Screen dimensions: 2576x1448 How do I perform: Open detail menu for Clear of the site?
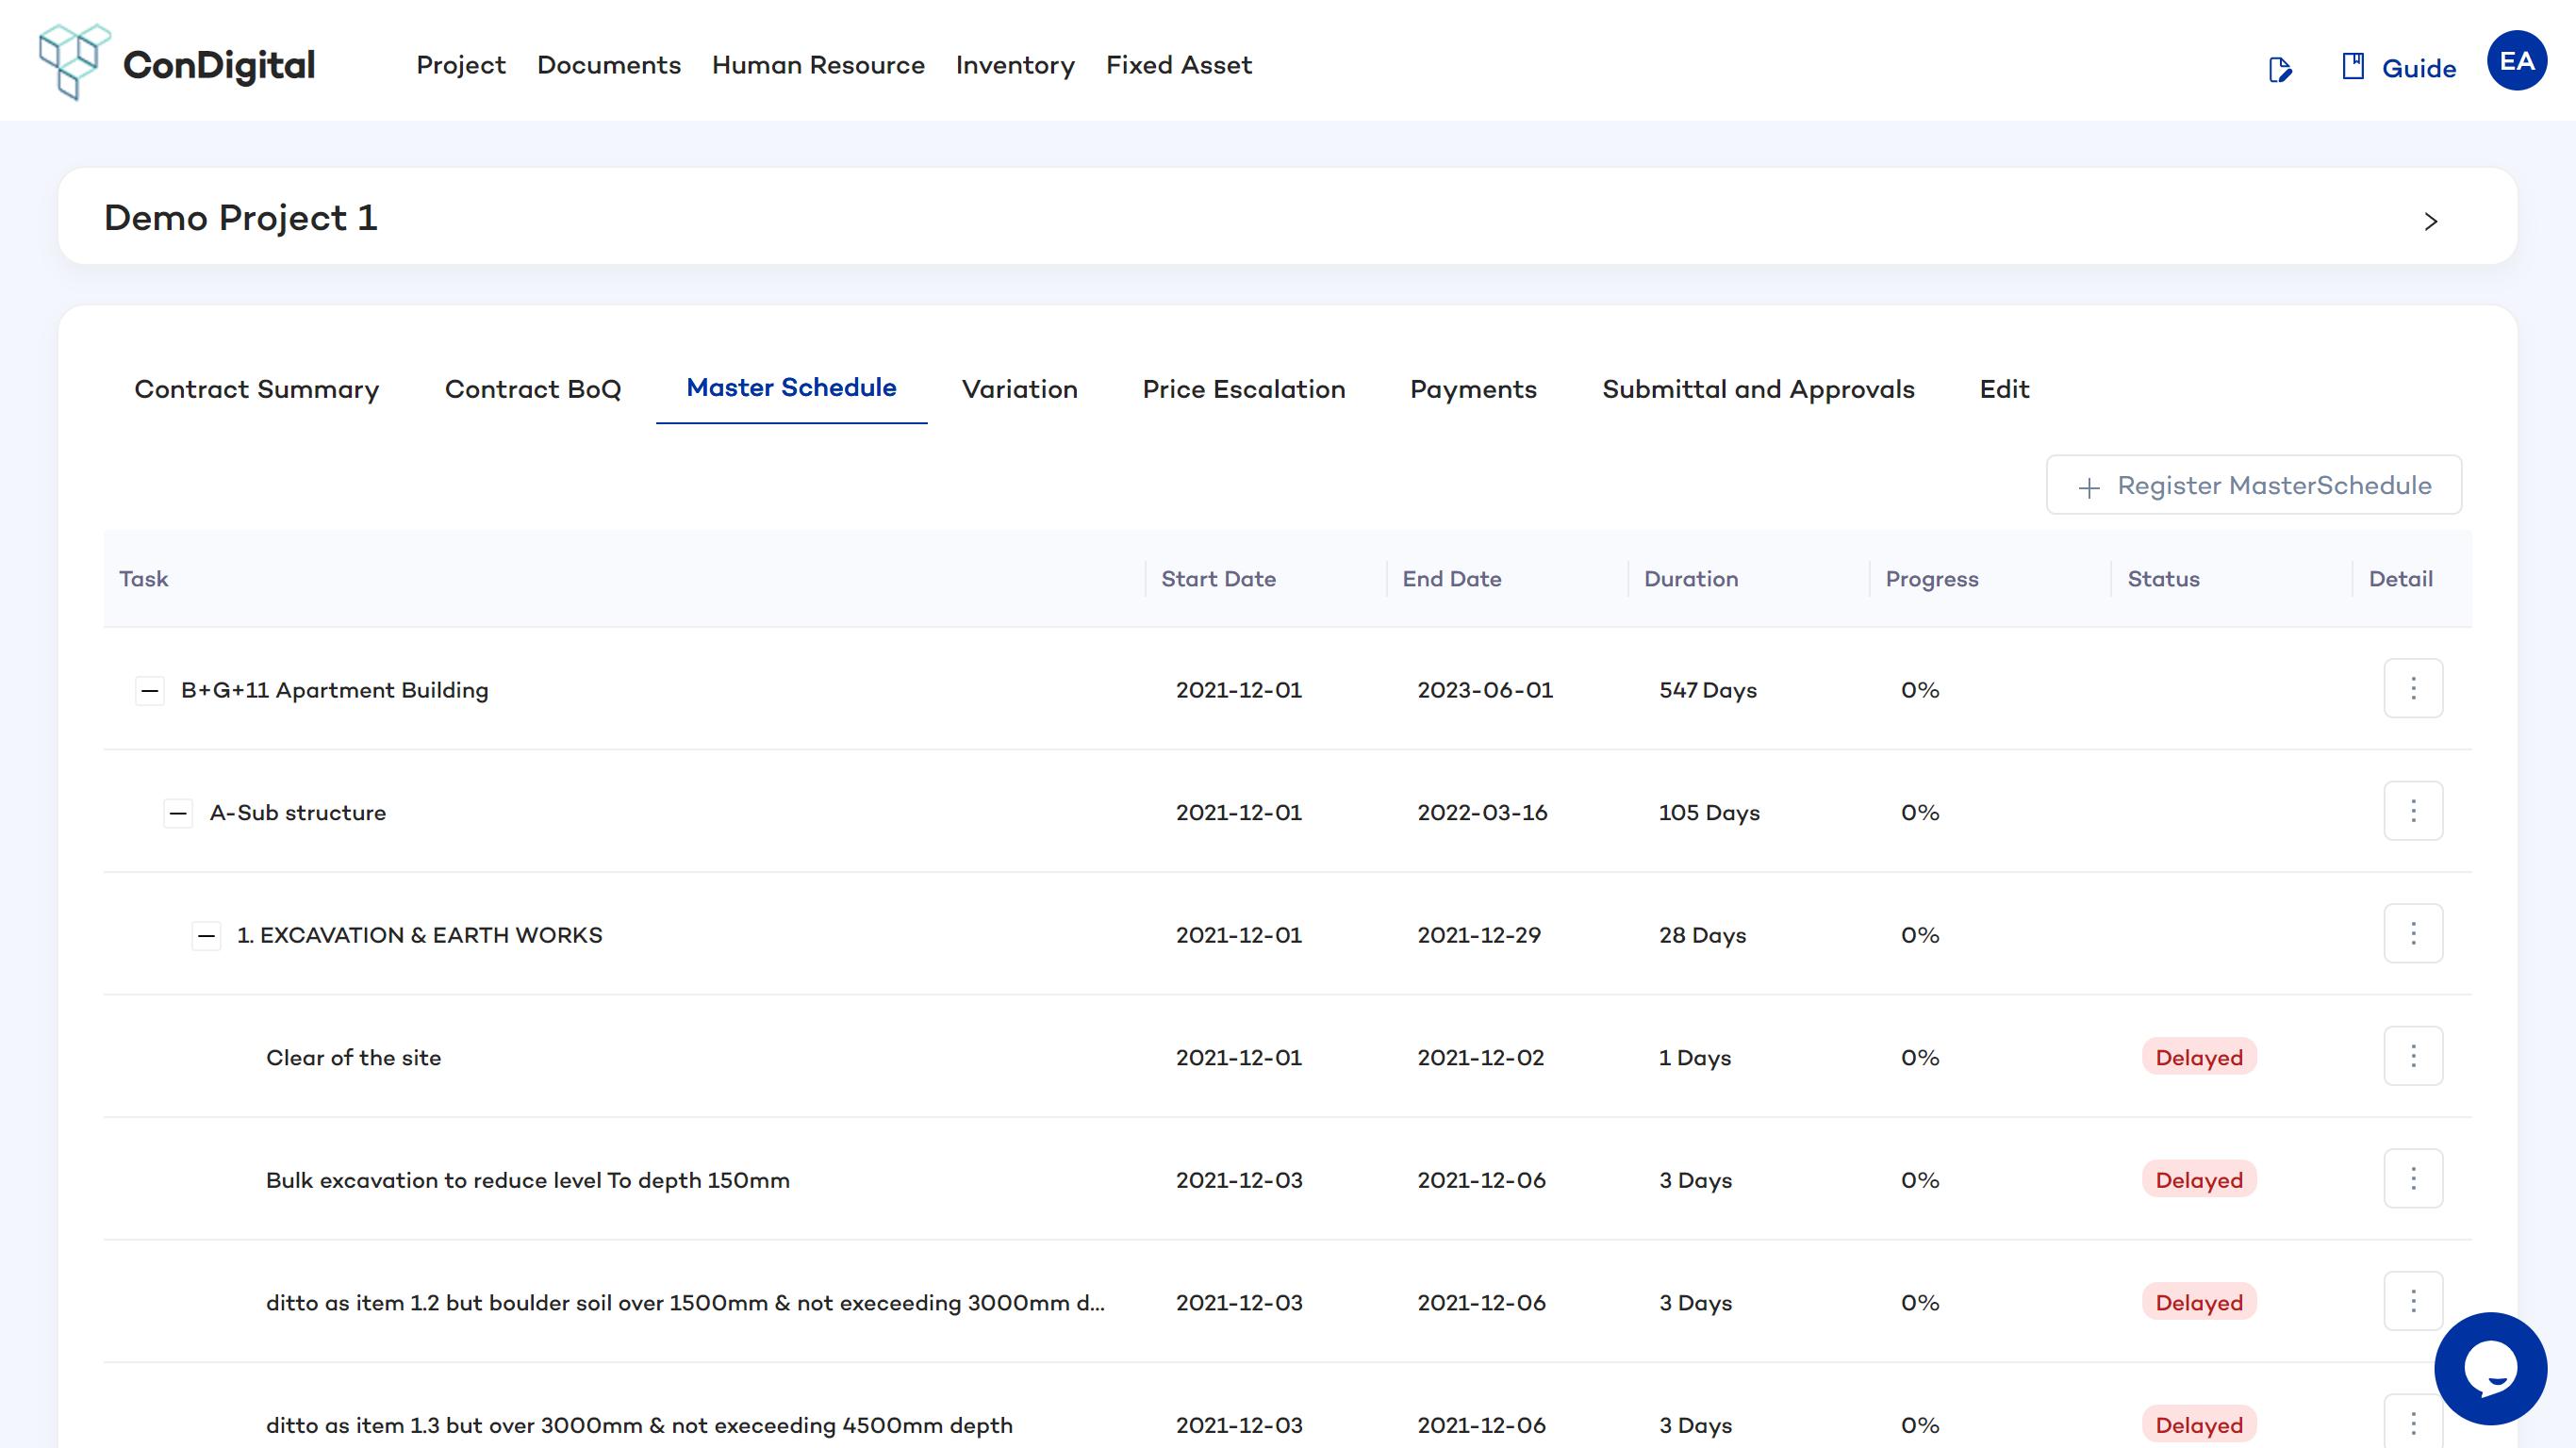pos(2412,1056)
